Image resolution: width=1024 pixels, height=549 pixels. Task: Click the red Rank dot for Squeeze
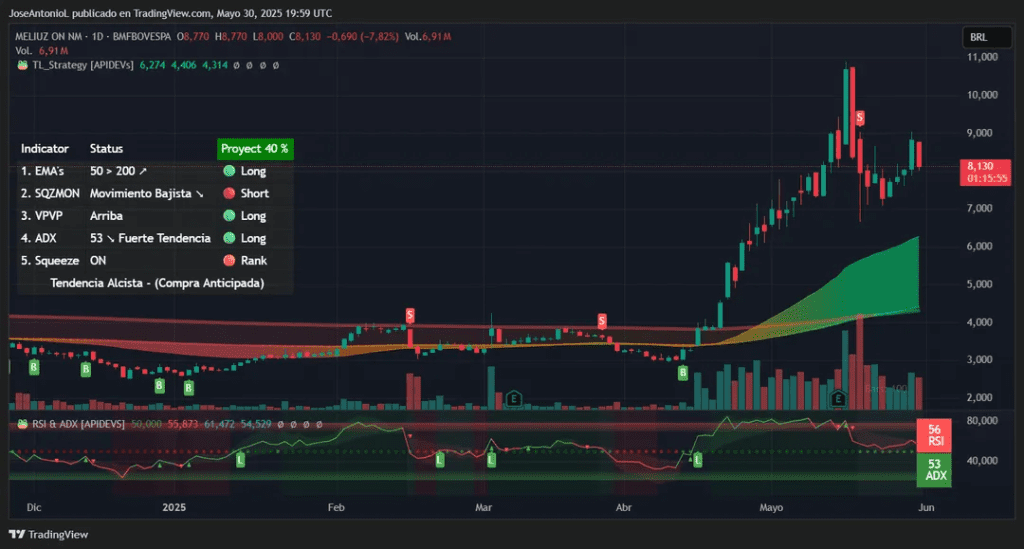[228, 260]
